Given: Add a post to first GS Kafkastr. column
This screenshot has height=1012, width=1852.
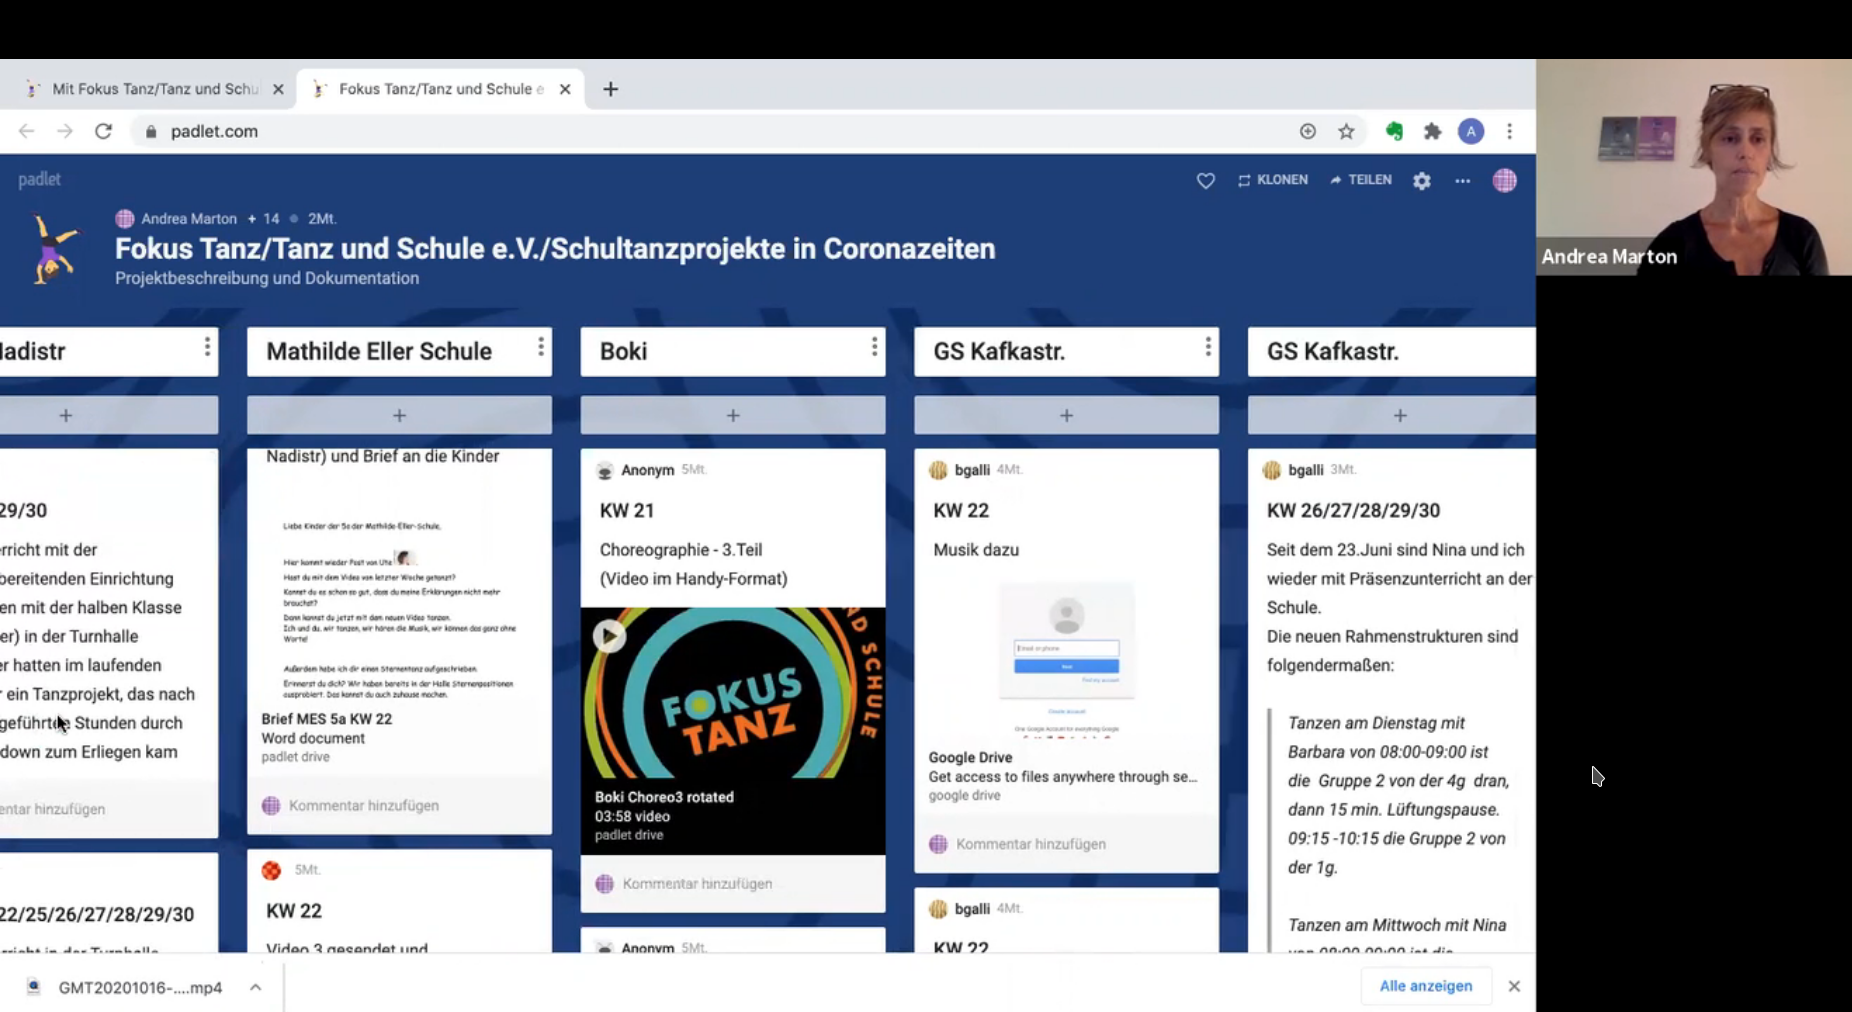Looking at the screenshot, I should [x=1066, y=415].
